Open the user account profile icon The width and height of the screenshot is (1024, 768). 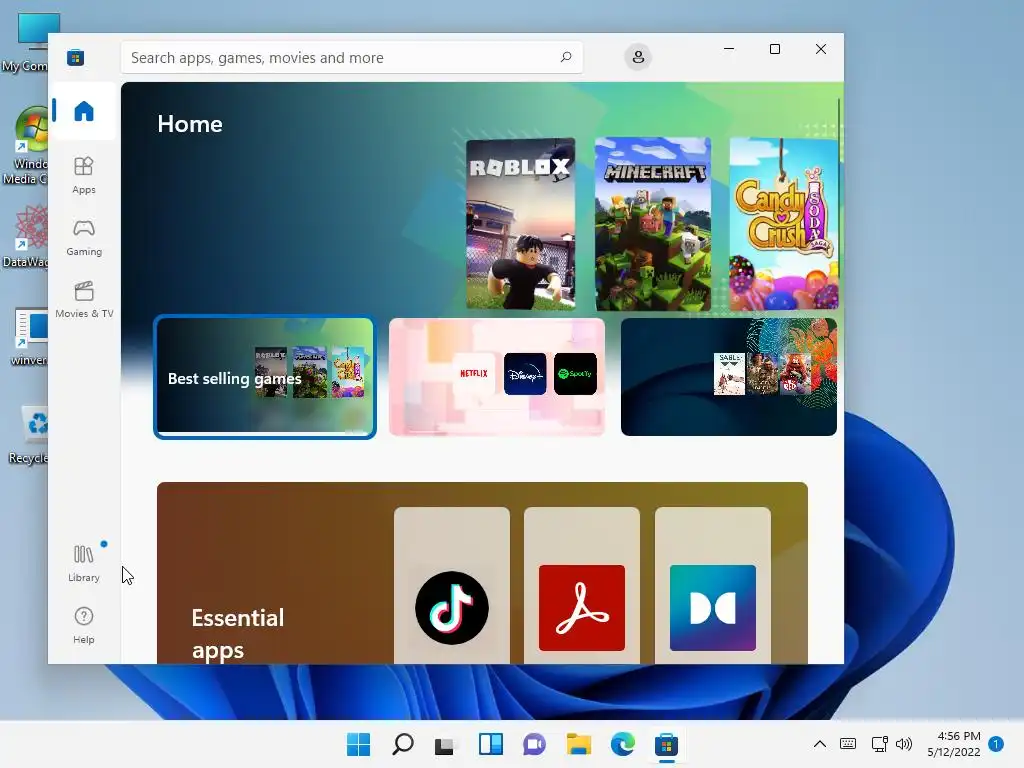(x=638, y=57)
